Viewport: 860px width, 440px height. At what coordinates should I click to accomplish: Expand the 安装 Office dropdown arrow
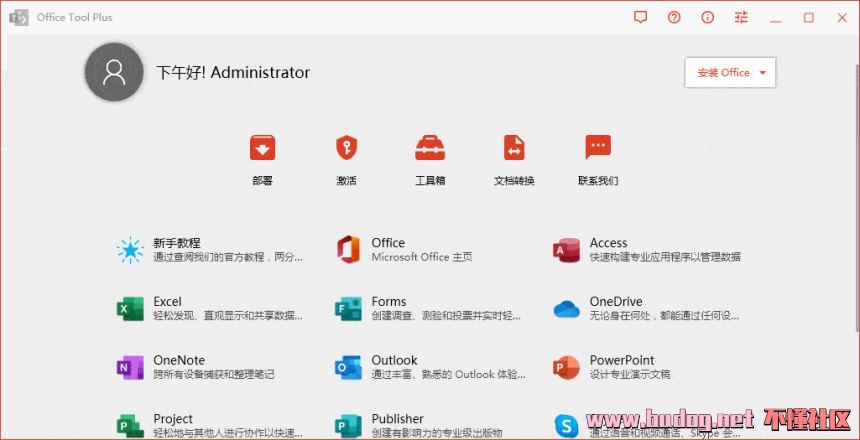762,72
